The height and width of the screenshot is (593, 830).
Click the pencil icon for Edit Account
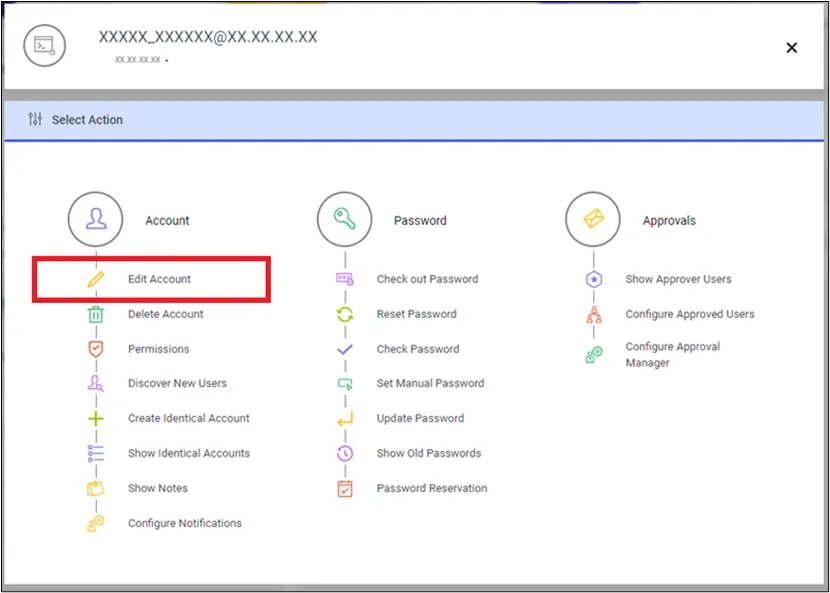pyautogui.click(x=96, y=279)
